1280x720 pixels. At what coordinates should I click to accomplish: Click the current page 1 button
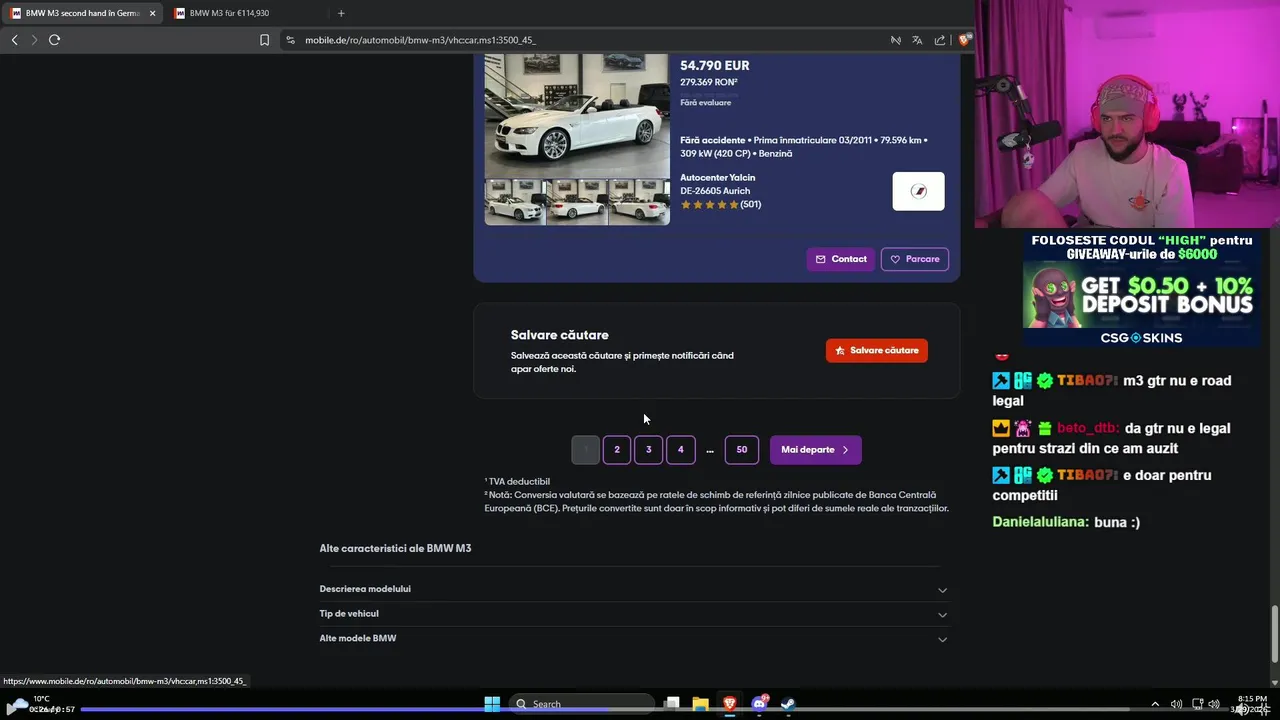click(585, 450)
